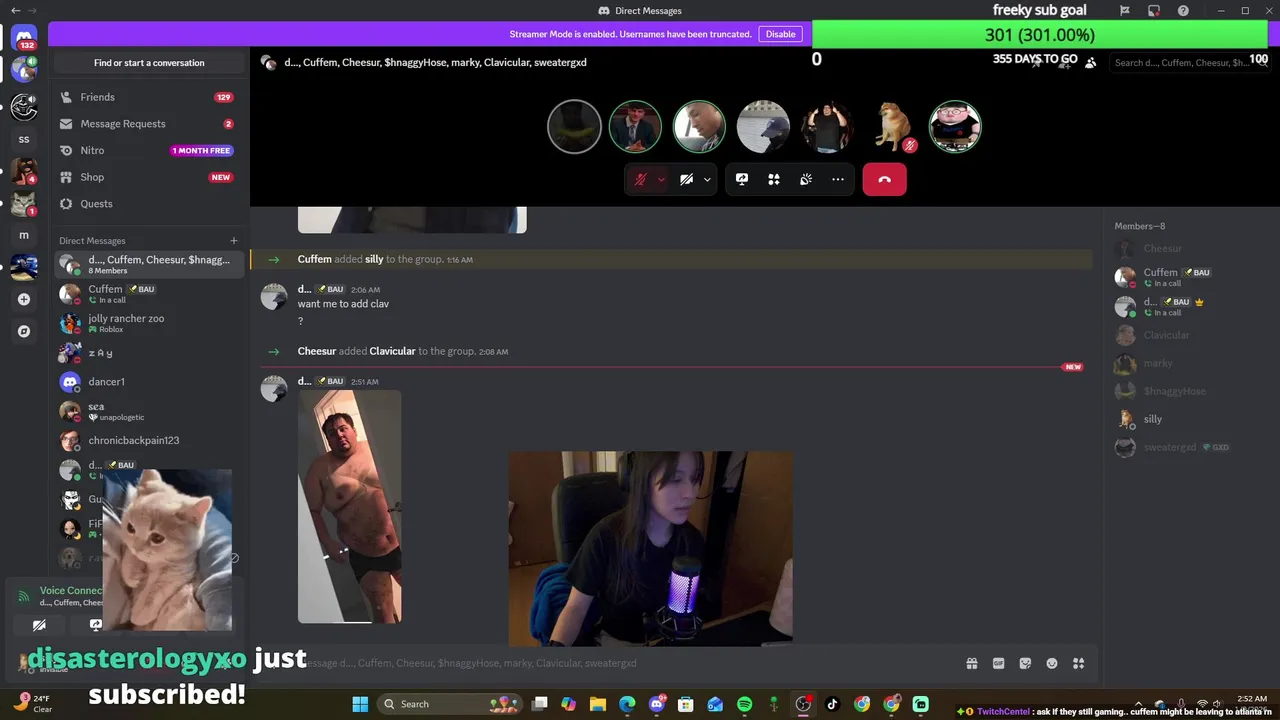Open the Discord inbox icon in title bar
The height and width of the screenshot is (720, 1280).
point(1154,11)
